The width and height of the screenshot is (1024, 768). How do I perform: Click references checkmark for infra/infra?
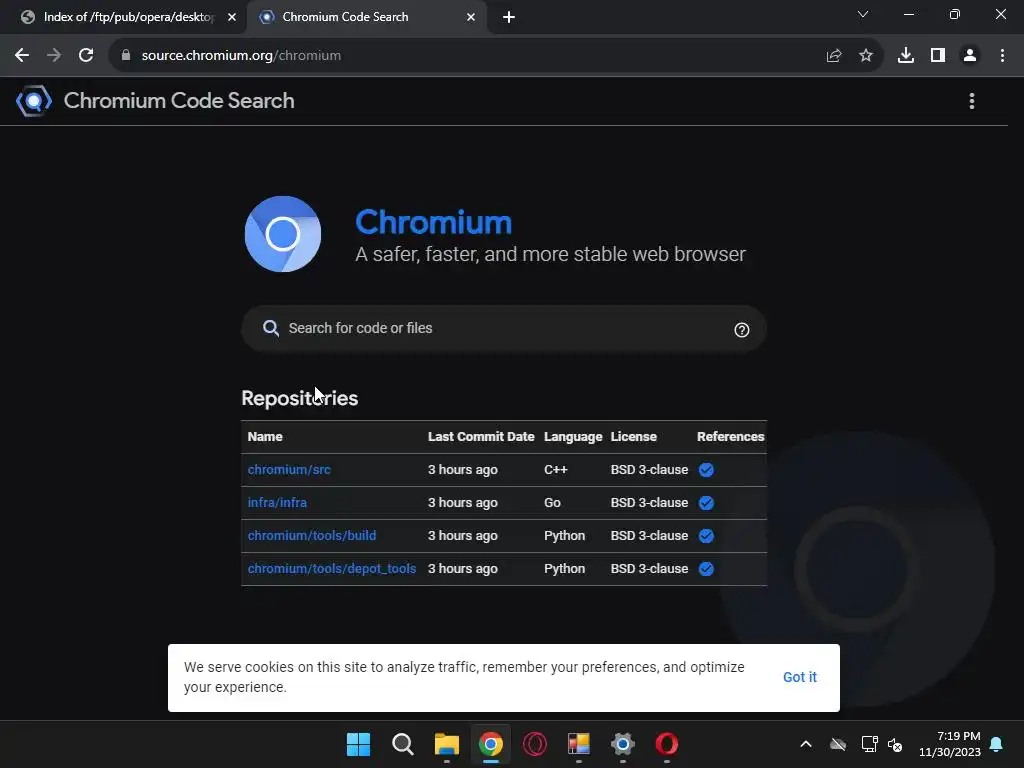(706, 503)
